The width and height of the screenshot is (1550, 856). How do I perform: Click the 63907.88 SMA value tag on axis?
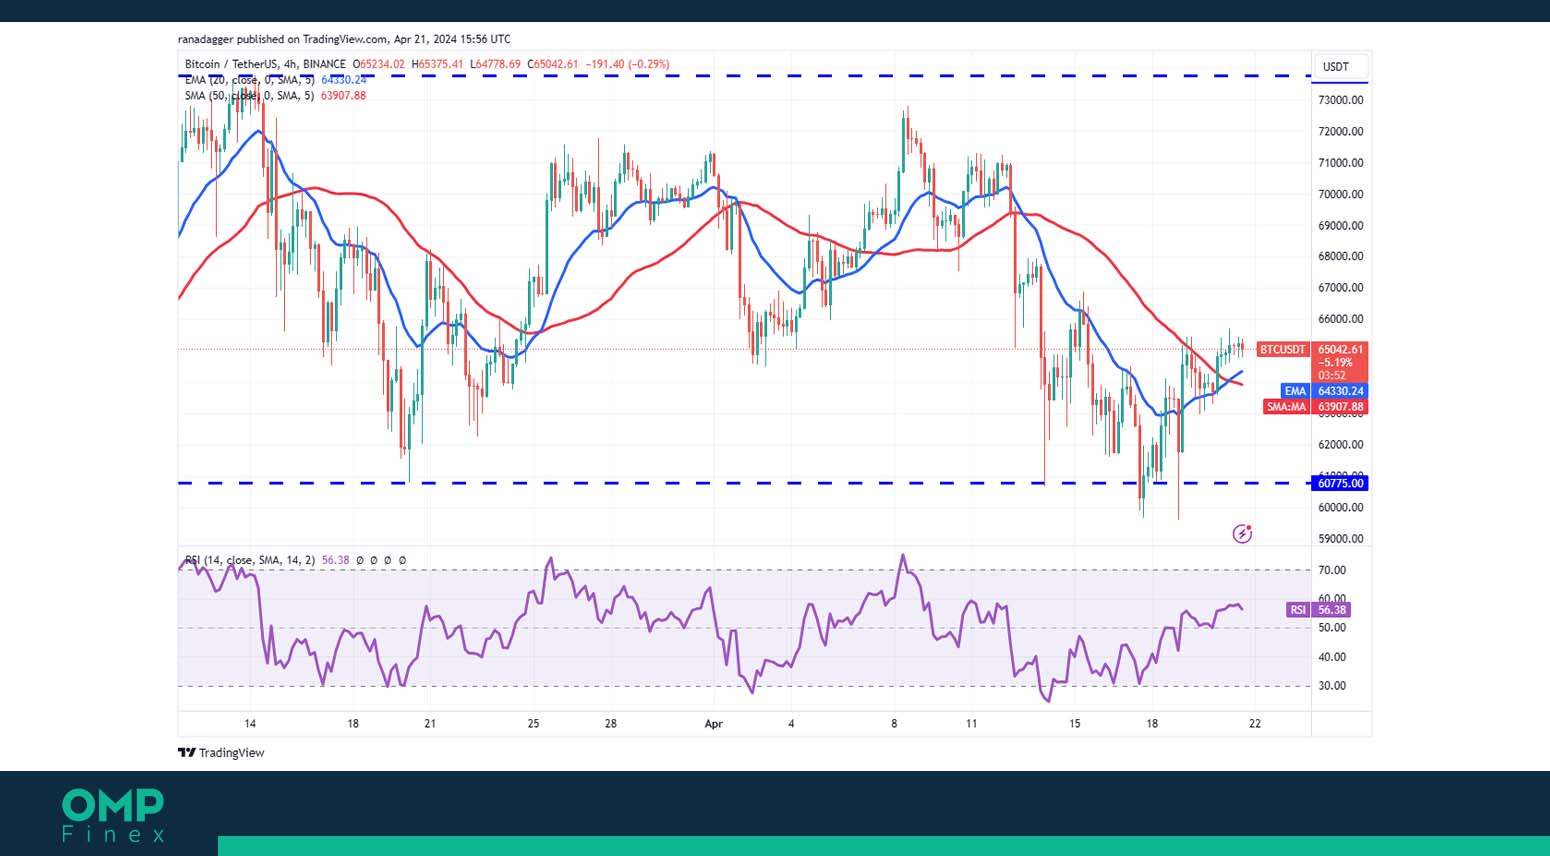[1340, 407]
